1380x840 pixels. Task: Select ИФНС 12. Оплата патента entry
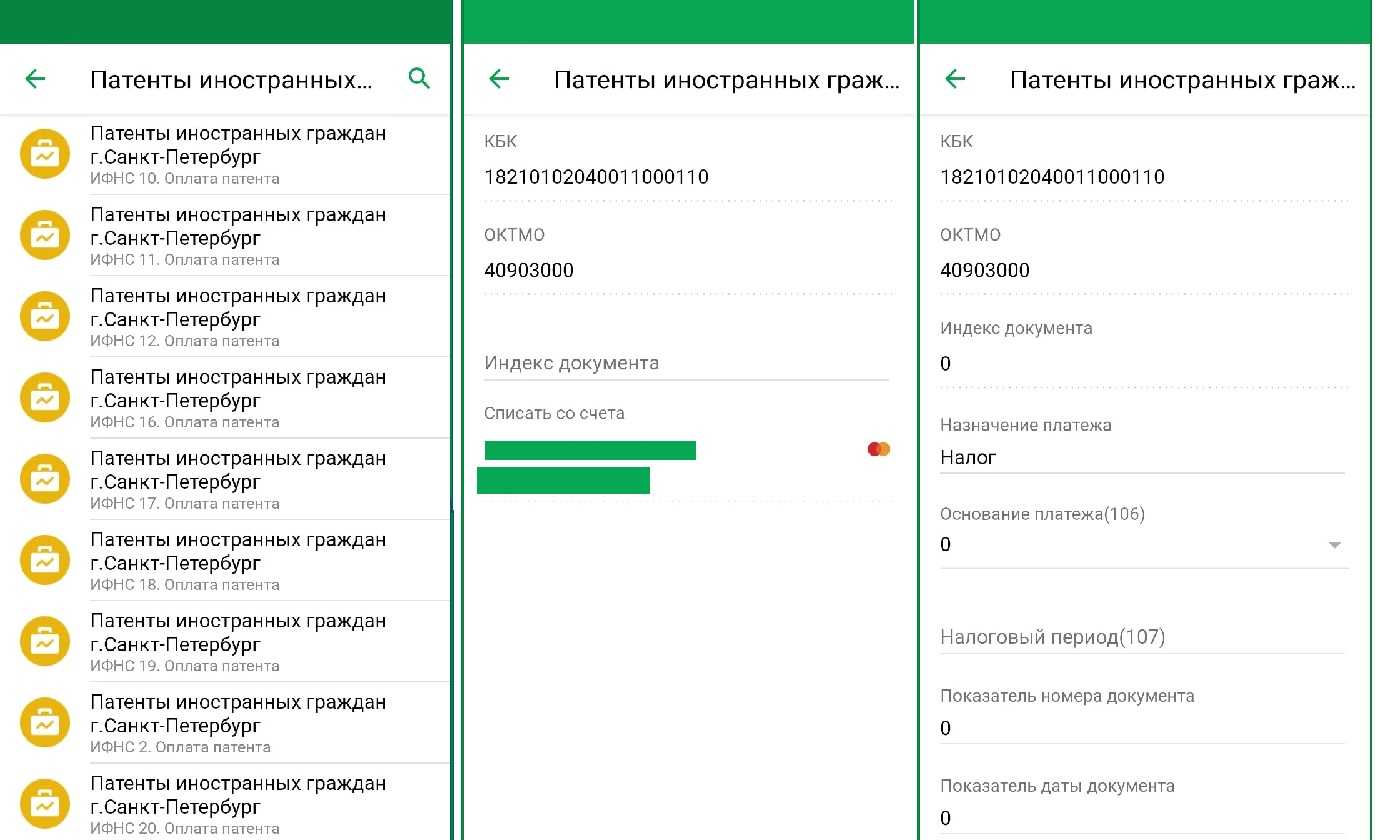(x=225, y=316)
